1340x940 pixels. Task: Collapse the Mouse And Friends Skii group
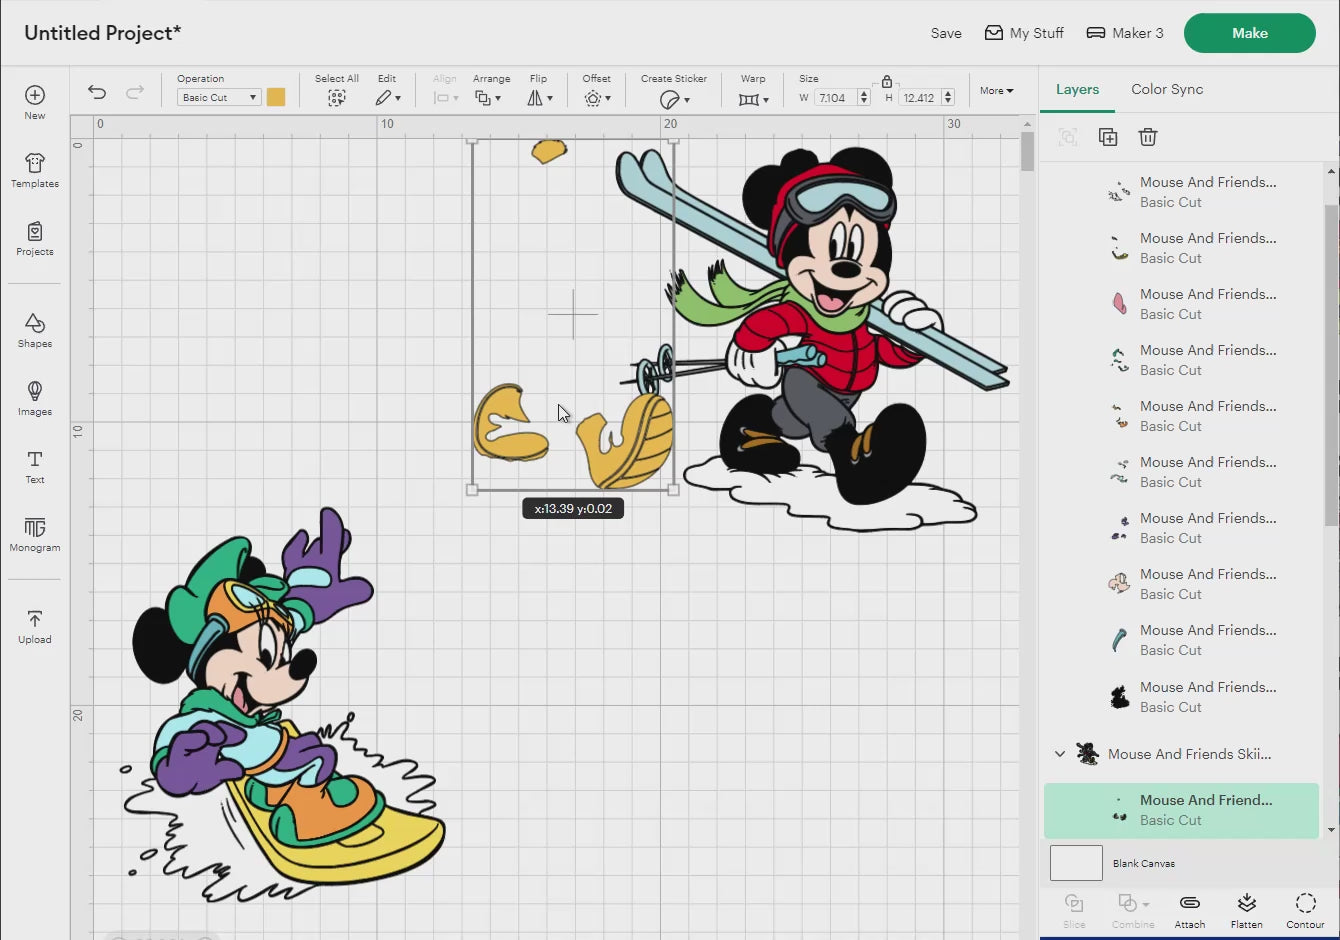click(1060, 754)
